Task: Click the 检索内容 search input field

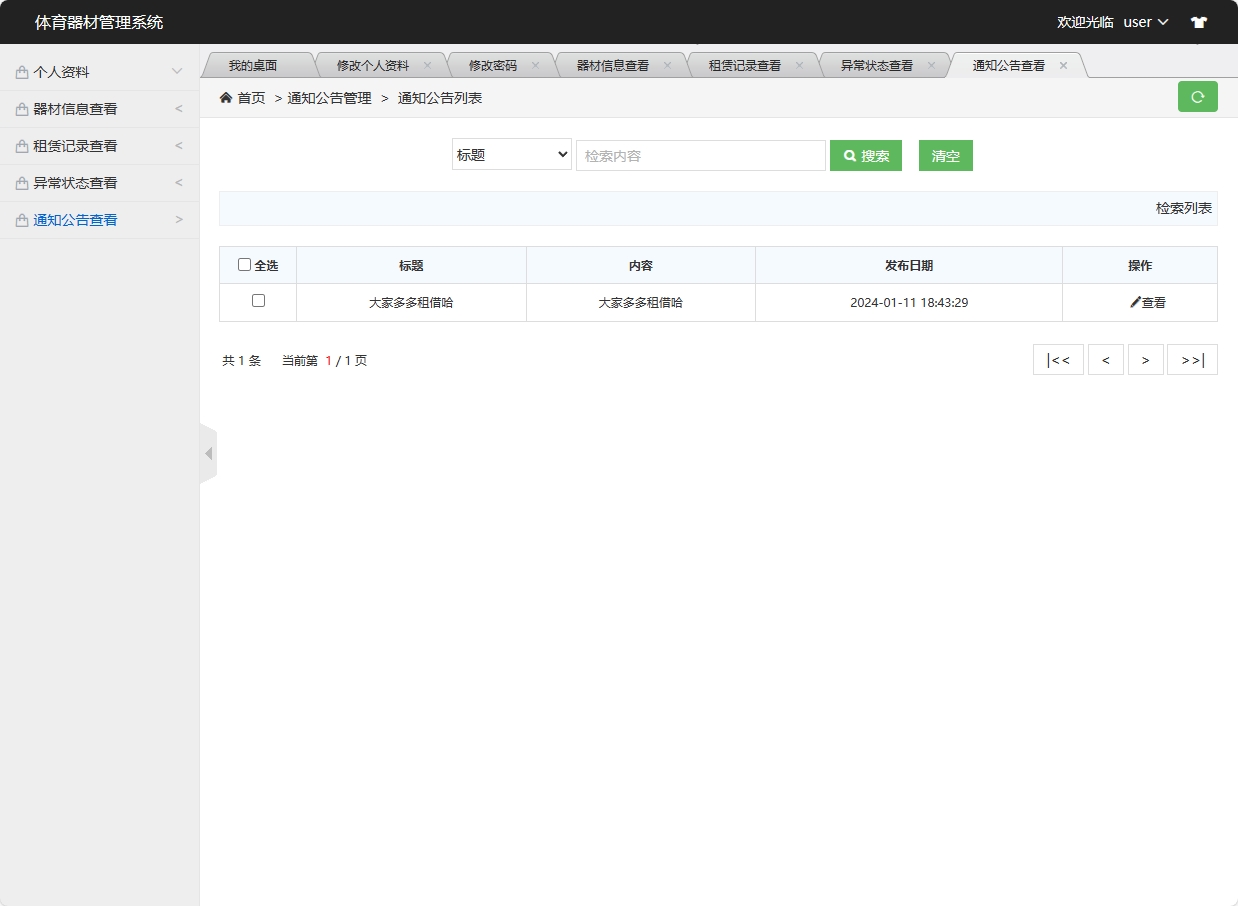Action: coord(700,155)
